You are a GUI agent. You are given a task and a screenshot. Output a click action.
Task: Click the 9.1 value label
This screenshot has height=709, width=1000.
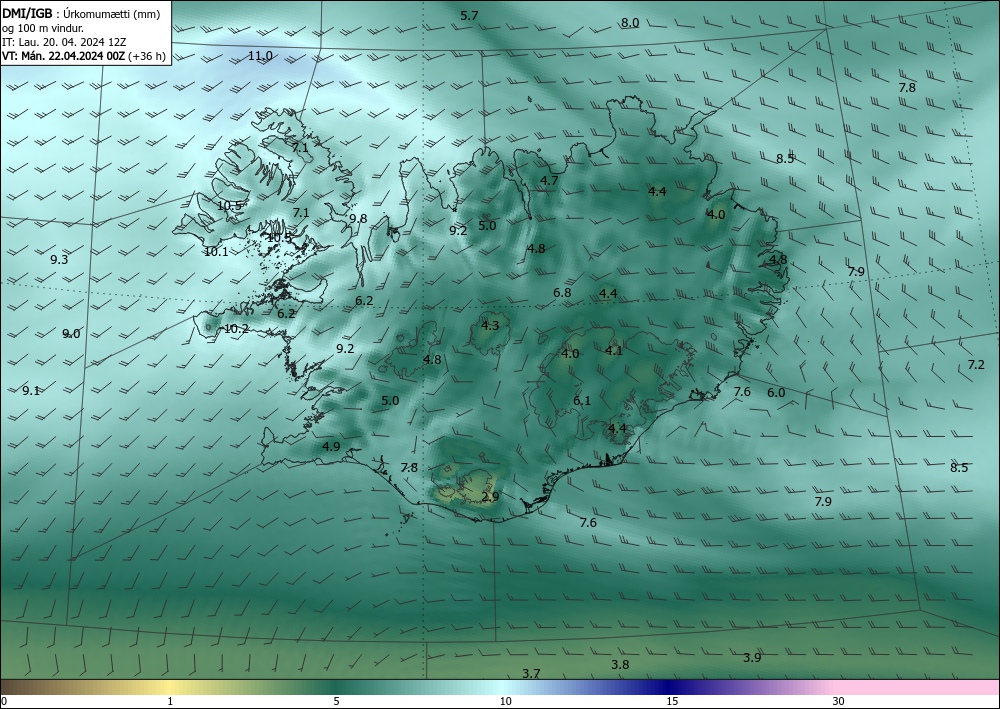click(31, 391)
